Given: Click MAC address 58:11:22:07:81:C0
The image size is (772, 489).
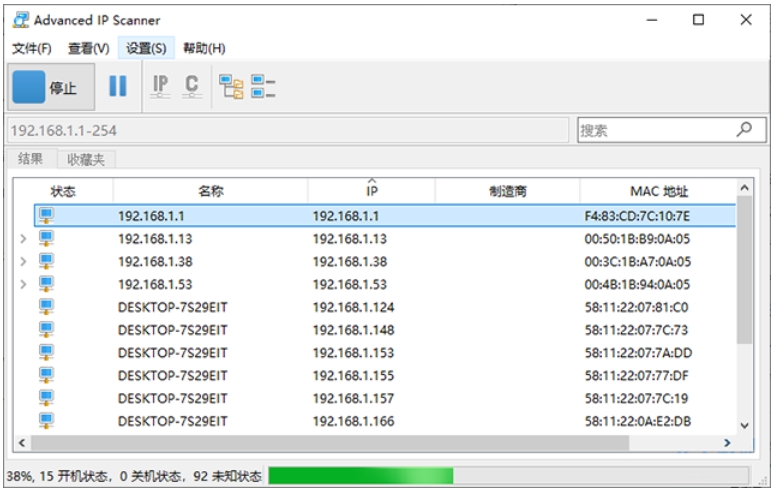Looking at the screenshot, I should click(636, 307).
